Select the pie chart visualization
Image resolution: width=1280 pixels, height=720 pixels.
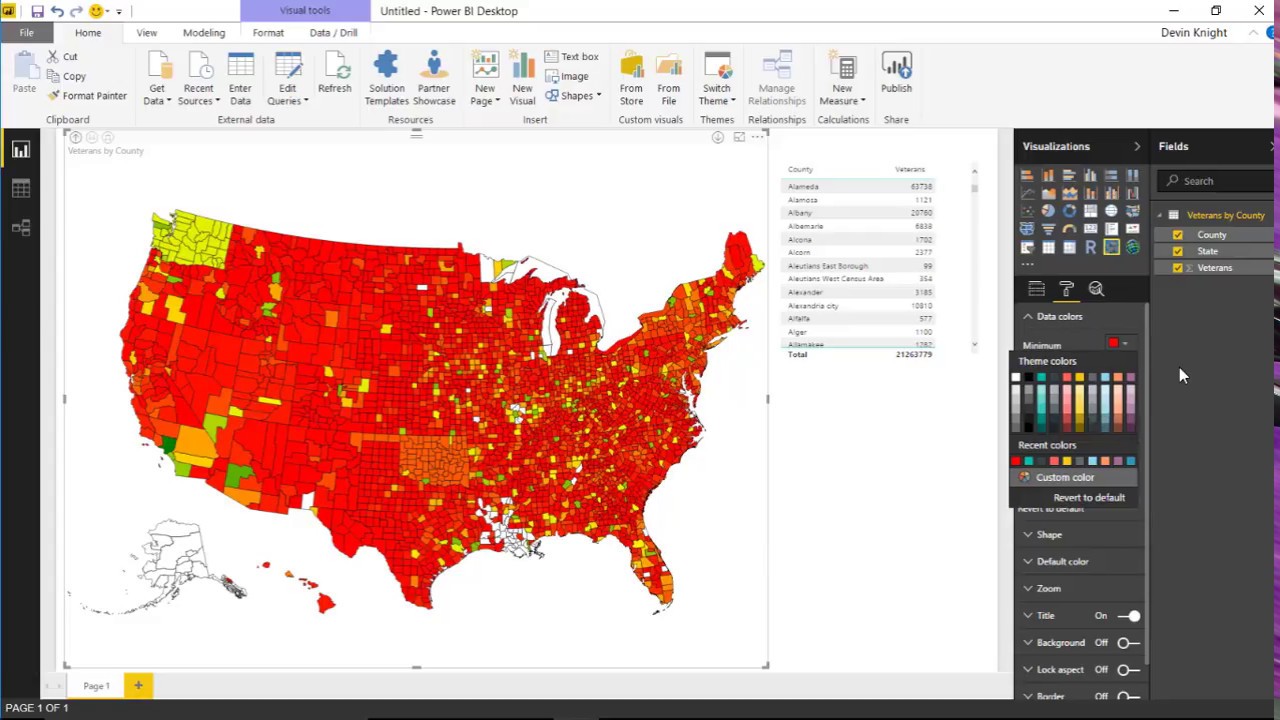pos(1048,211)
